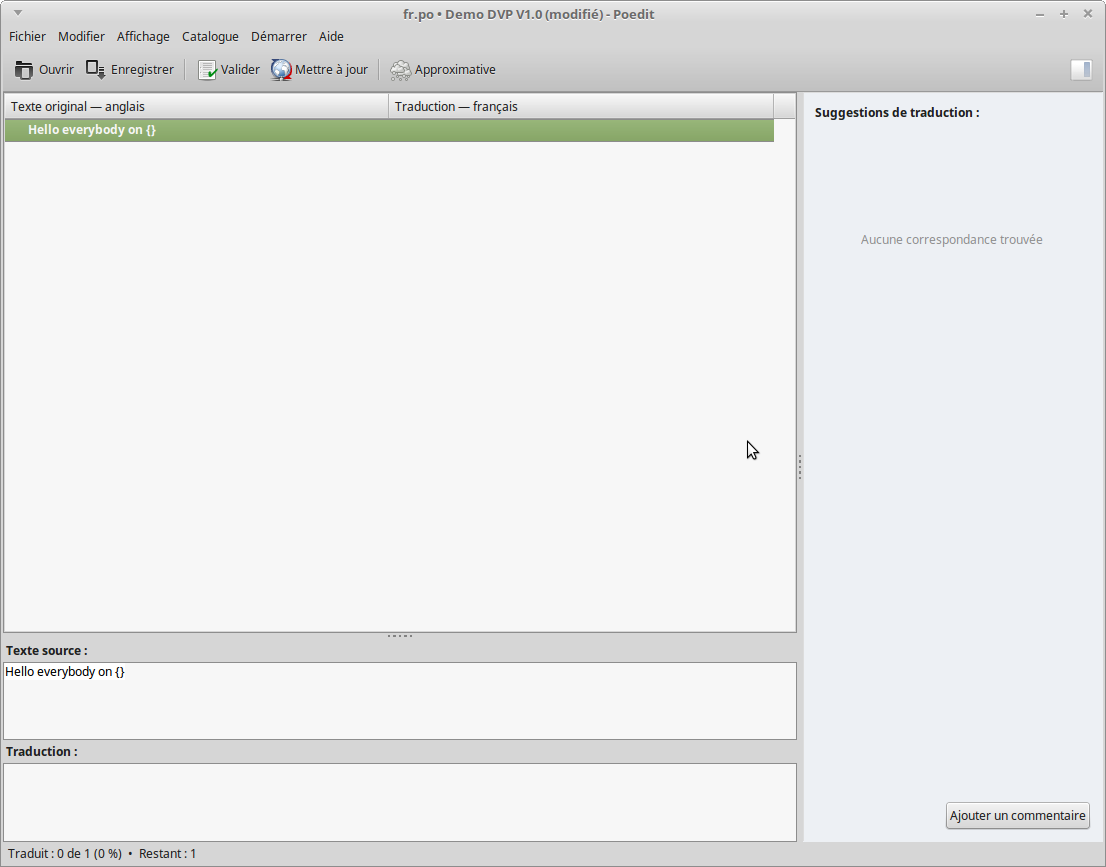Open the window menu arrow in title bar
This screenshot has width=1106, height=867.
(x=17, y=13)
